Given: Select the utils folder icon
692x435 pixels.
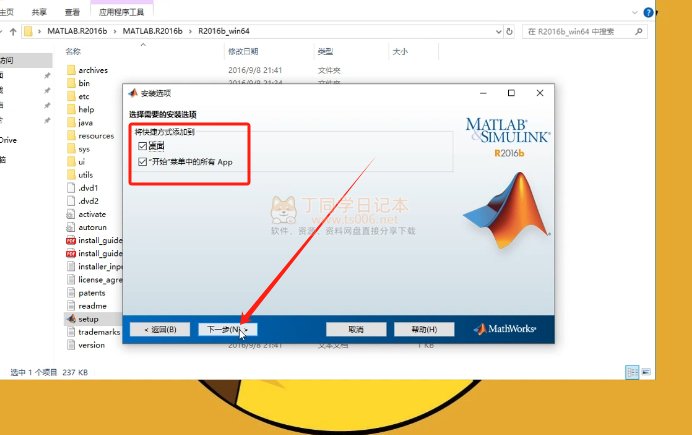Looking at the screenshot, I should (71, 175).
